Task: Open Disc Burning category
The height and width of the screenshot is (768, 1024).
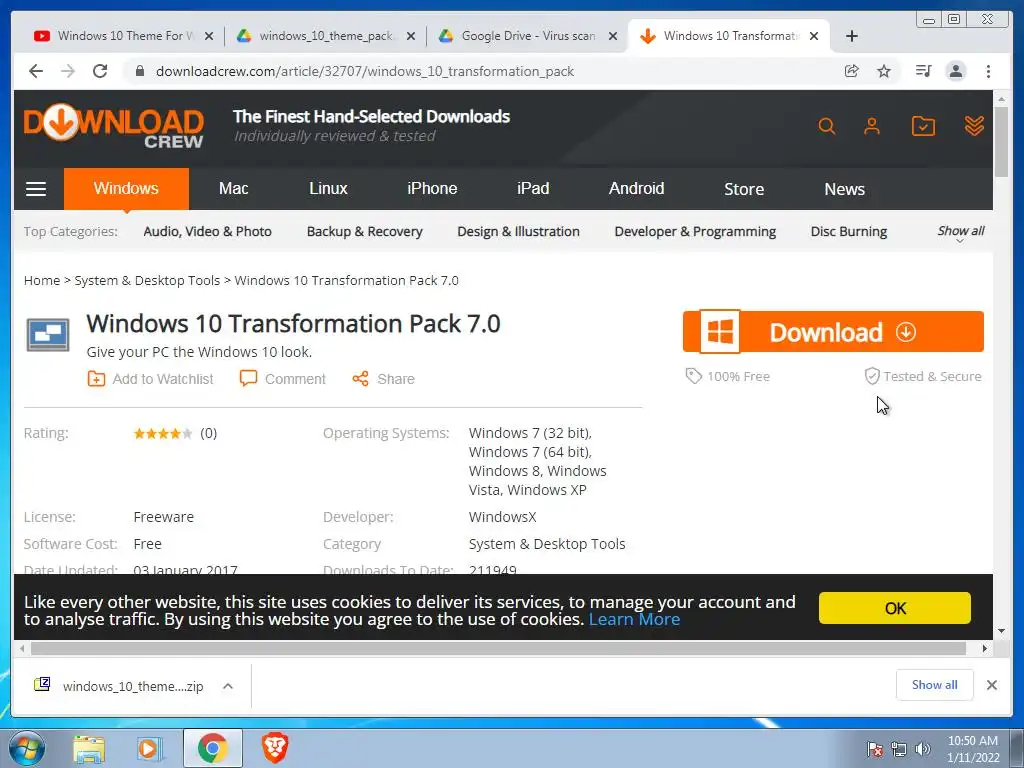Action: click(x=848, y=231)
